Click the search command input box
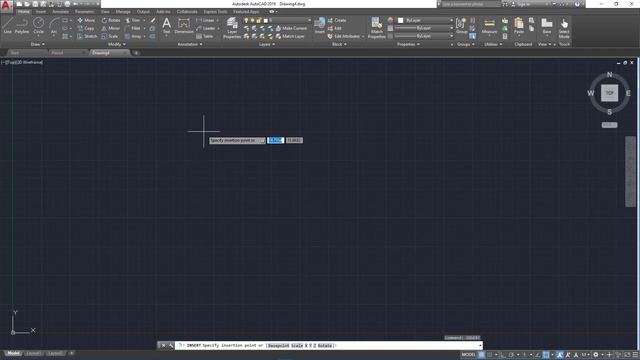The width and height of the screenshot is (640, 360). pyautogui.click(x=471, y=4)
